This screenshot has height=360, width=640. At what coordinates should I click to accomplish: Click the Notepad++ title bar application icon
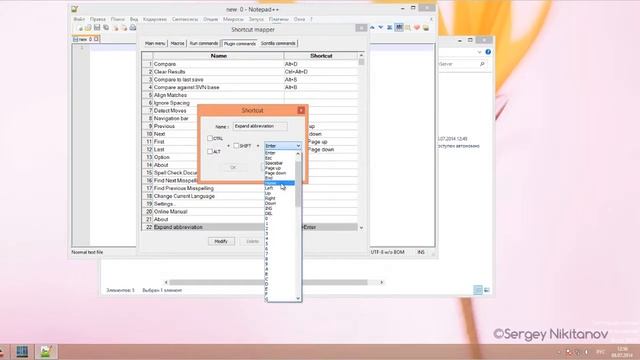point(75,9)
